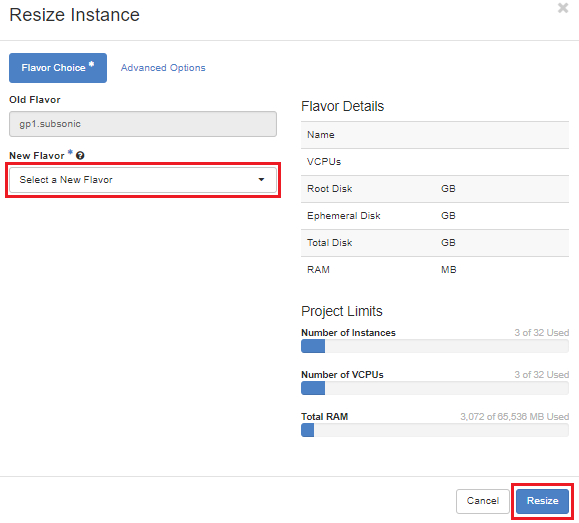Click the Total Disk details row
This screenshot has height=523, width=579.
click(x=435, y=243)
